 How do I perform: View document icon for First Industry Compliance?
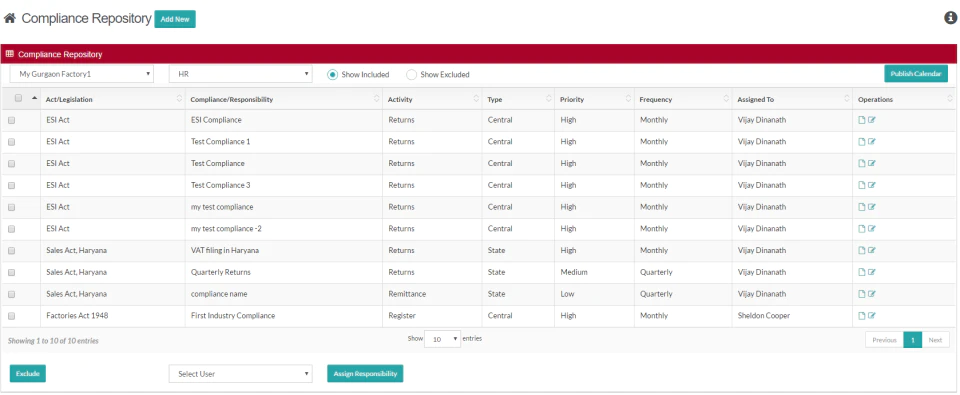[x=862, y=316]
